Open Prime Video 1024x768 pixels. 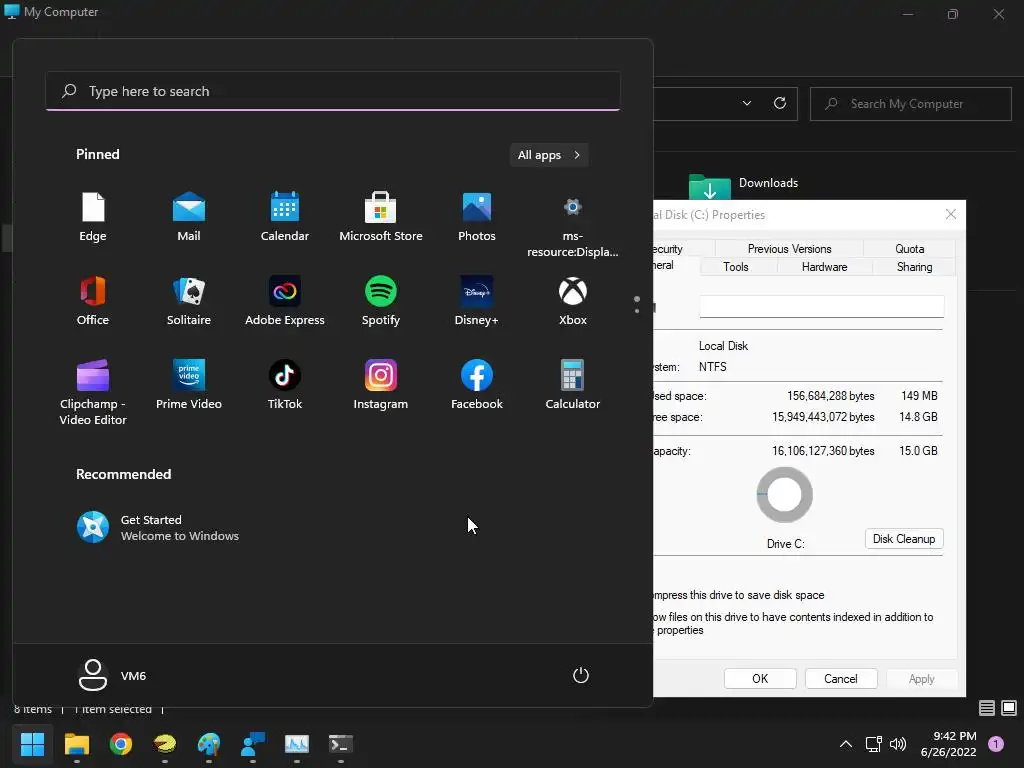tap(189, 385)
